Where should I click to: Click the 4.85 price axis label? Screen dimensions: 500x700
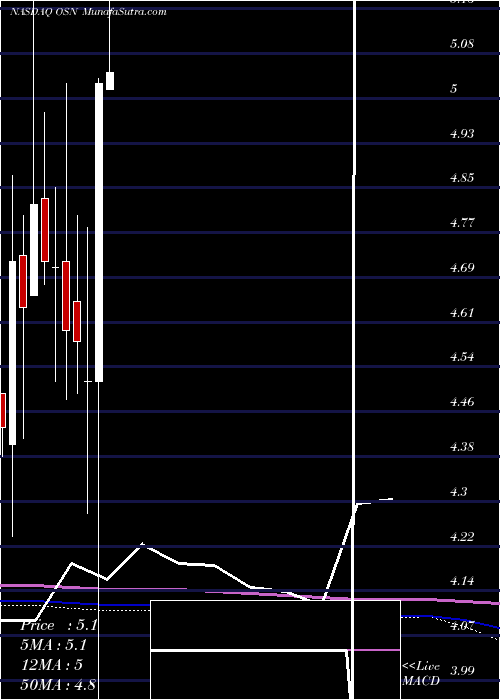[462, 178]
